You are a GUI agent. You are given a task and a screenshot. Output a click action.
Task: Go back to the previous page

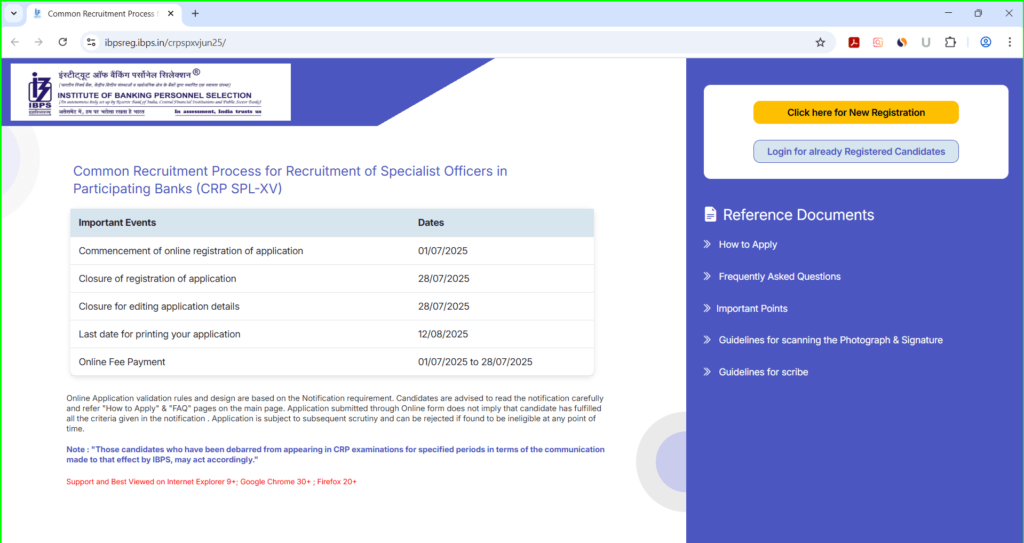point(15,42)
